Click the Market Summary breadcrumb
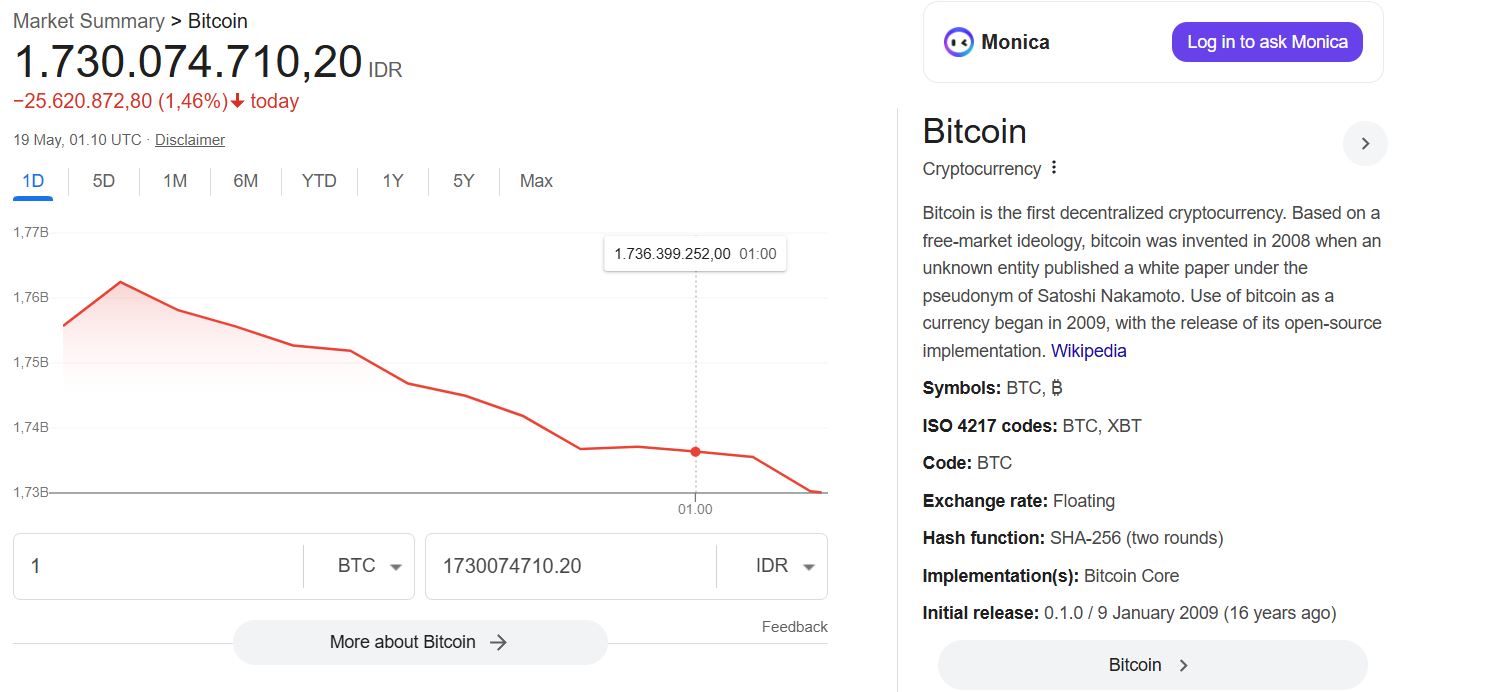This screenshot has height=692, width=1503. pos(86,20)
